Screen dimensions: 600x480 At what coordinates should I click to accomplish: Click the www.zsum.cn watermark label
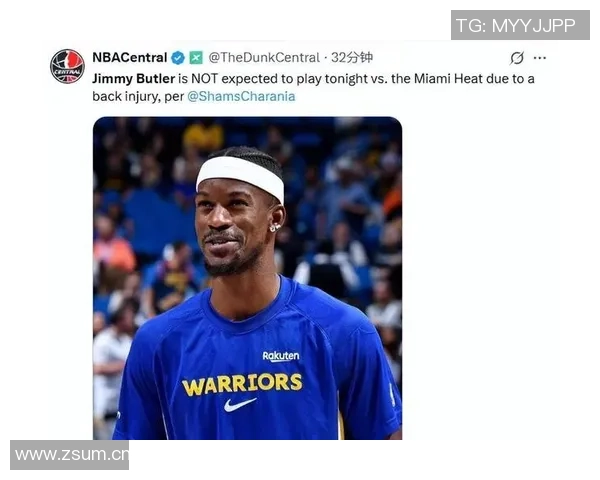coord(70,455)
